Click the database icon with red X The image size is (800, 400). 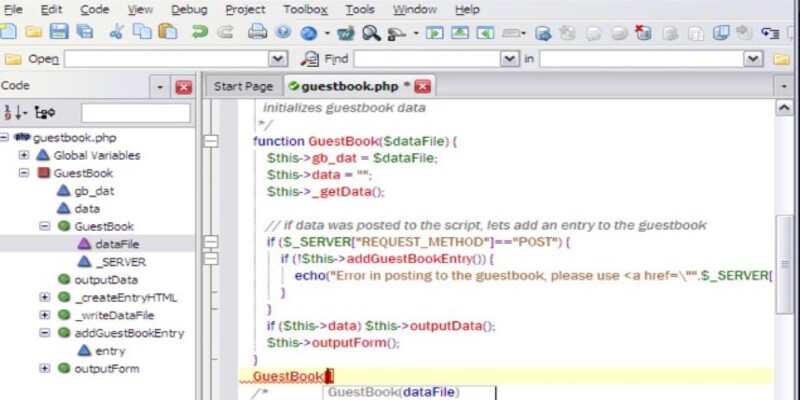(x=643, y=33)
